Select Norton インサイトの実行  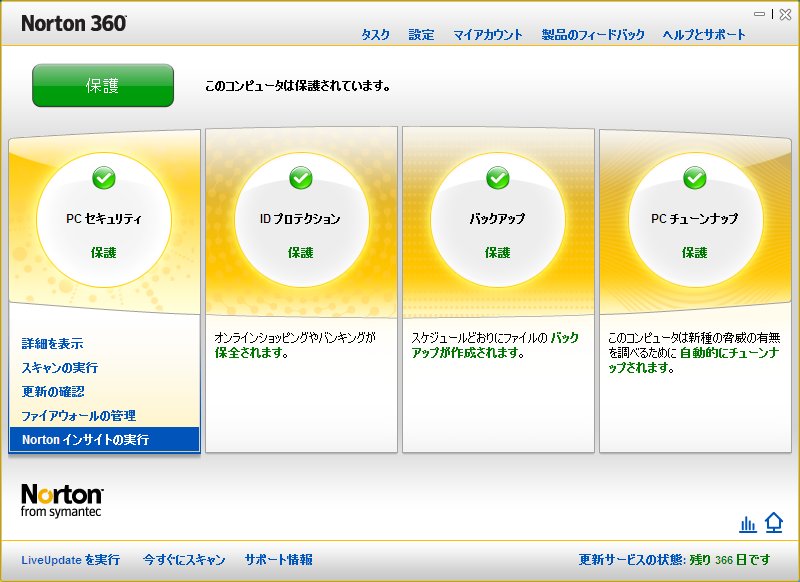tap(104, 439)
